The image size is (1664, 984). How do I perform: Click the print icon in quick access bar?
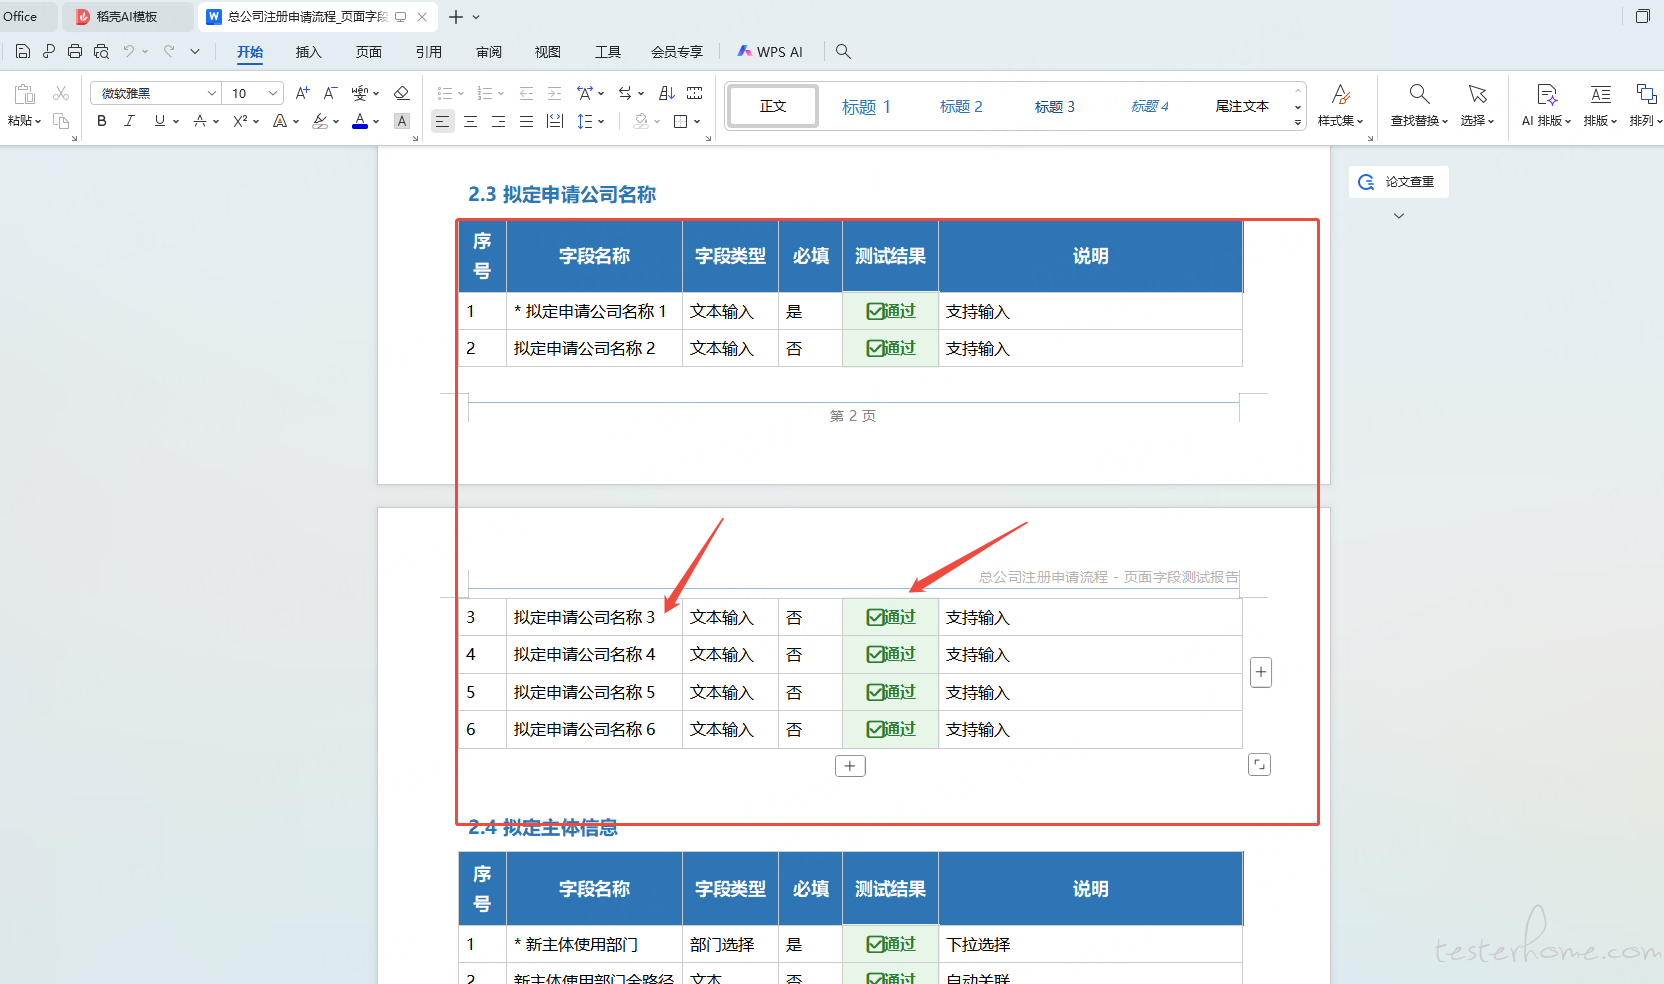tap(75, 51)
